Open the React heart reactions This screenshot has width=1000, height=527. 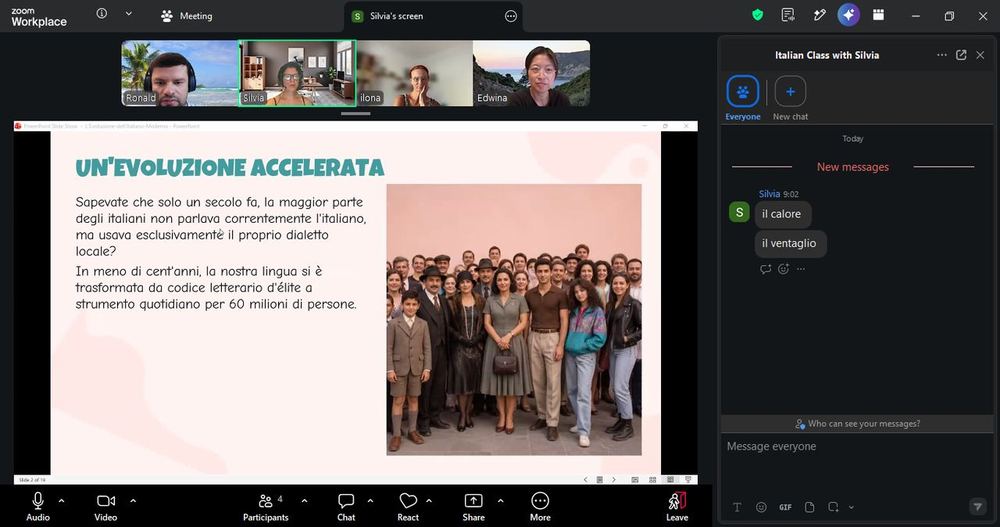[x=408, y=507]
